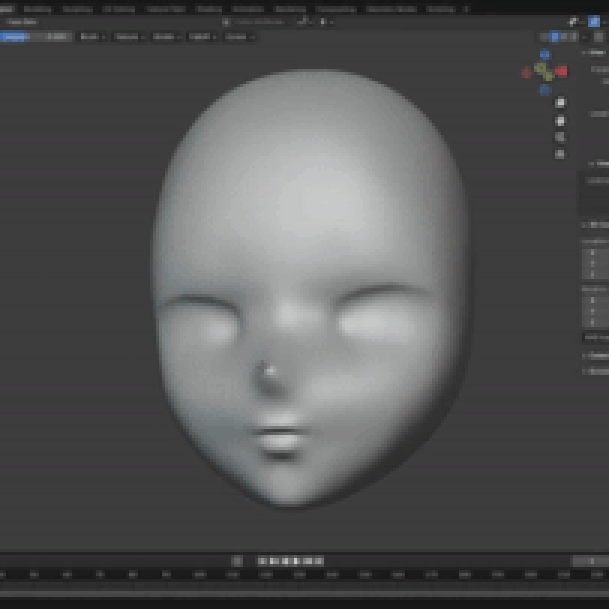Click the lower blue negative Z axis ball

pos(545,90)
